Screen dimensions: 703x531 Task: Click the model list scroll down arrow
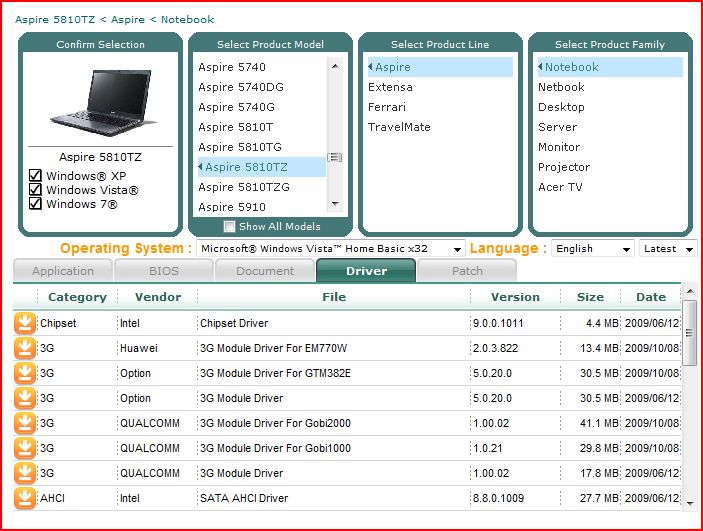click(x=335, y=204)
